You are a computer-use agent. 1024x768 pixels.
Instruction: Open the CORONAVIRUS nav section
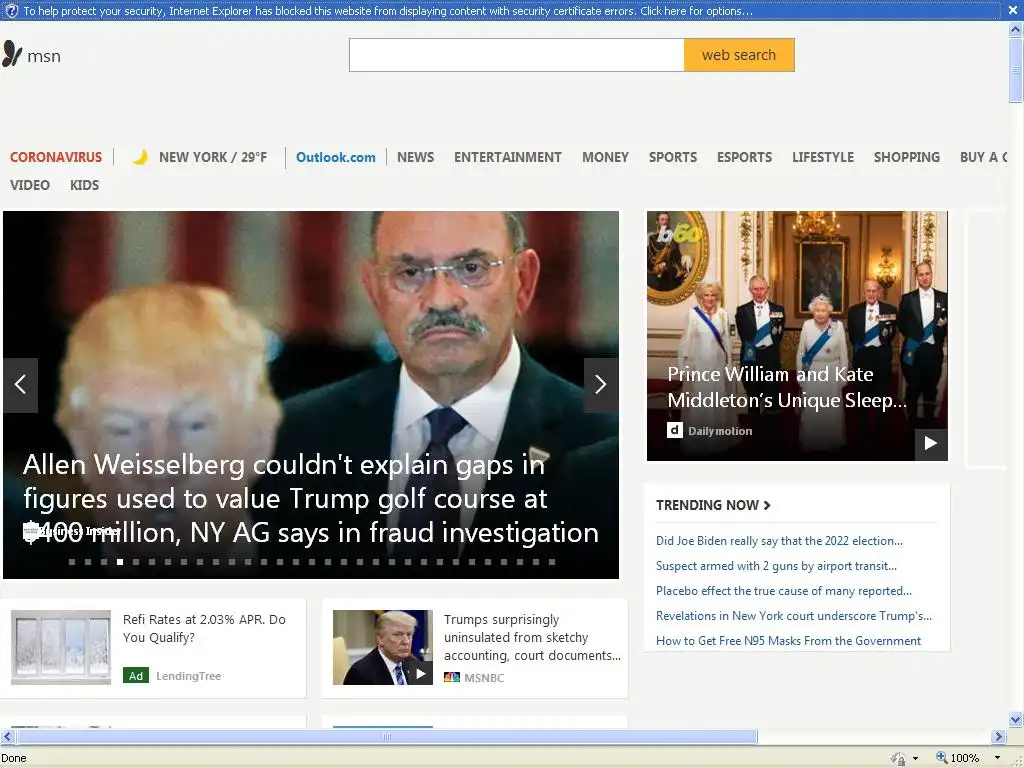[x=56, y=157]
